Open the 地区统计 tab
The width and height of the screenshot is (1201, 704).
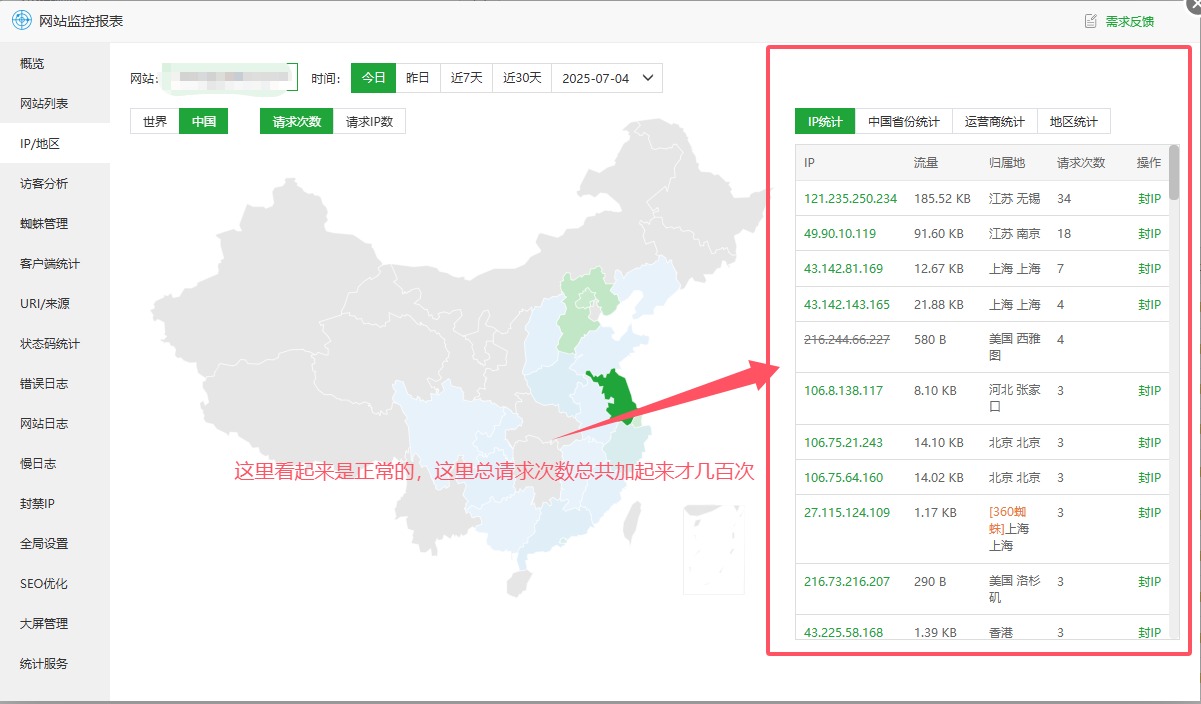1075,120
